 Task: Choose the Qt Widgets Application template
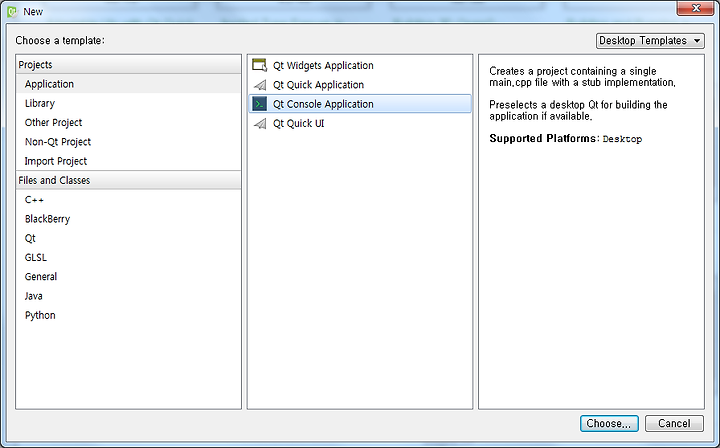360,65
